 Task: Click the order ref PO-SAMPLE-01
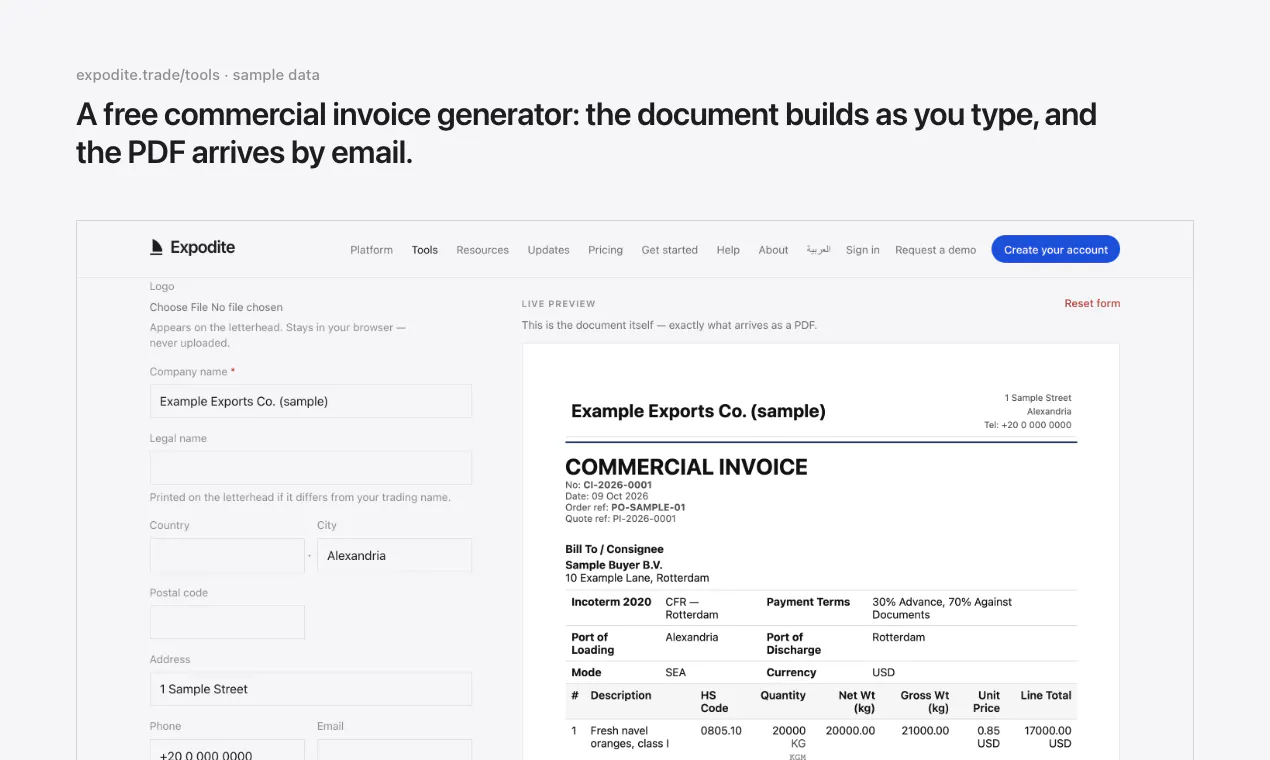tap(648, 507)
